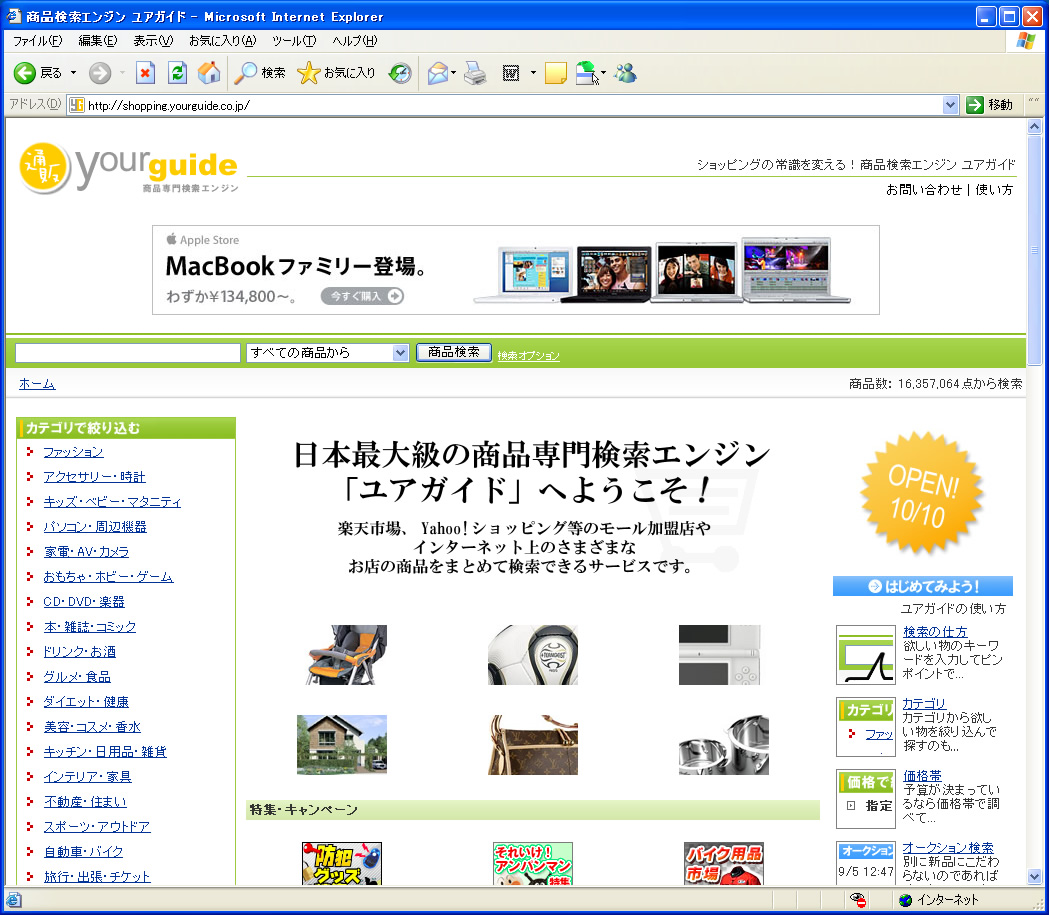
Task: Click the 商品検索 search button
Action: pyautogui.click(x=453, y=352)
